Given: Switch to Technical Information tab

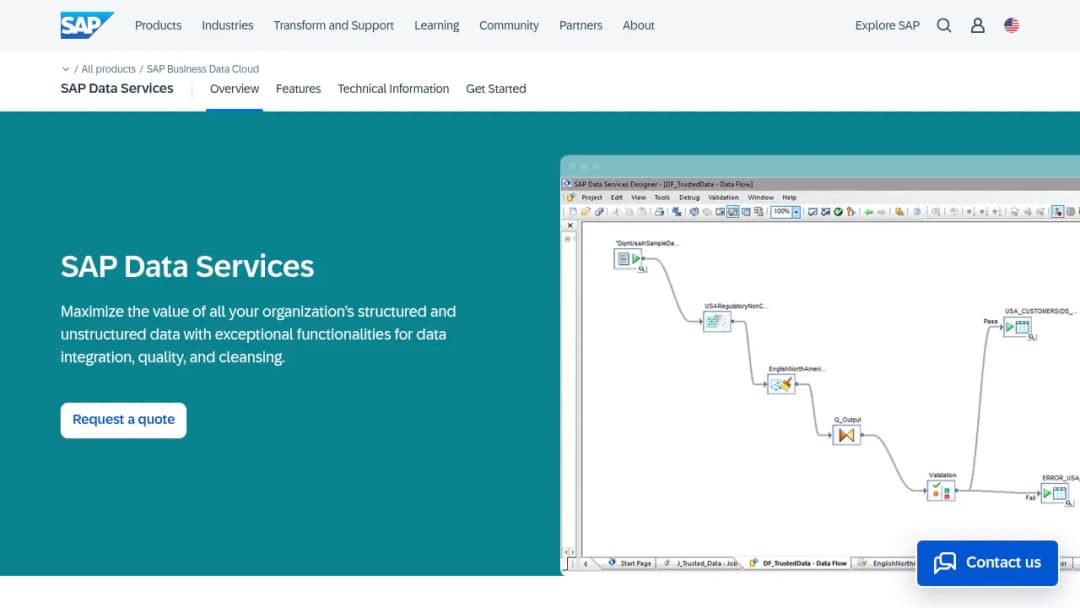Looking at the screenshot, I should pyautogui.click(x=393, y=89).
